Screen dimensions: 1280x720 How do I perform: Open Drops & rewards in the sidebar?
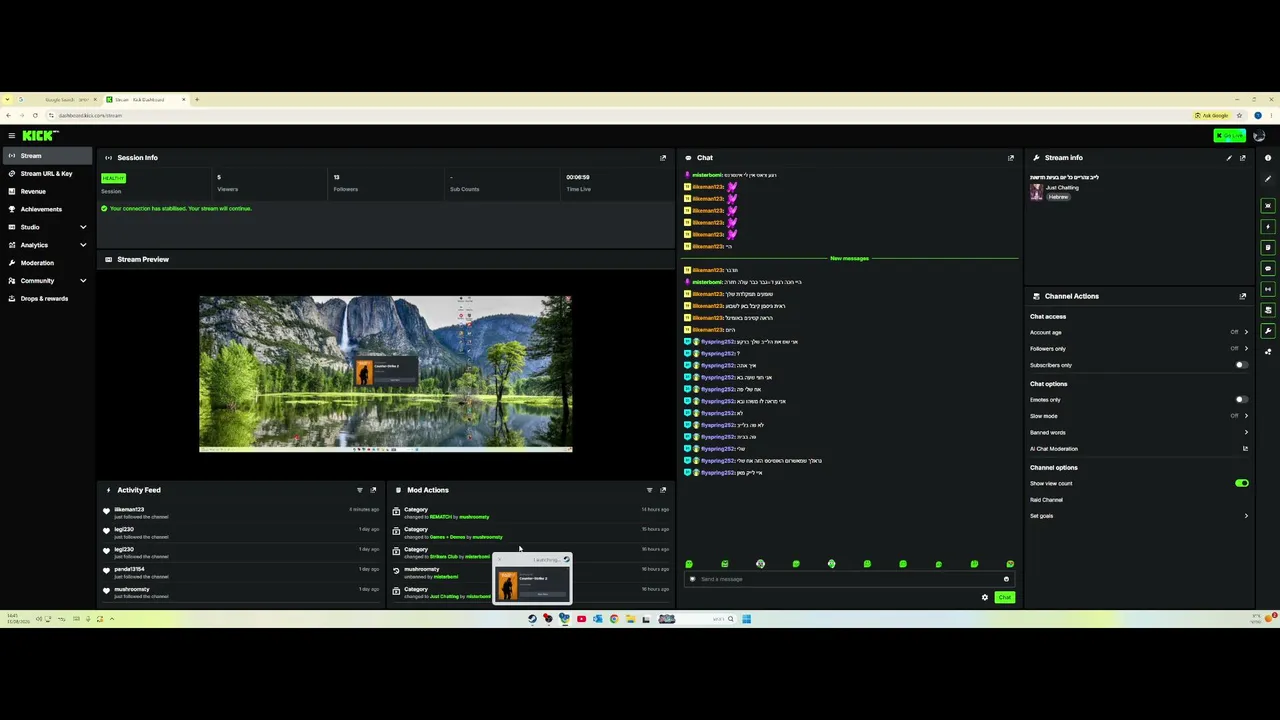pyautogui.click(x=46, y=299)
